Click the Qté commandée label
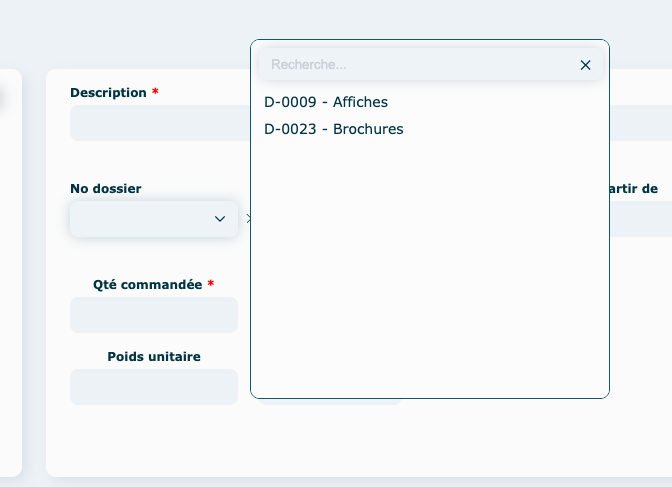Image resolution: width=672 pixels, height=487 pixels. [148, 285]
